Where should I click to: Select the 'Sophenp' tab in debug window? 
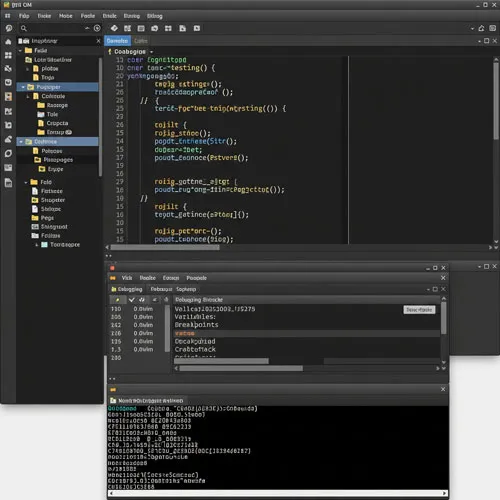(x=186, y=289)
